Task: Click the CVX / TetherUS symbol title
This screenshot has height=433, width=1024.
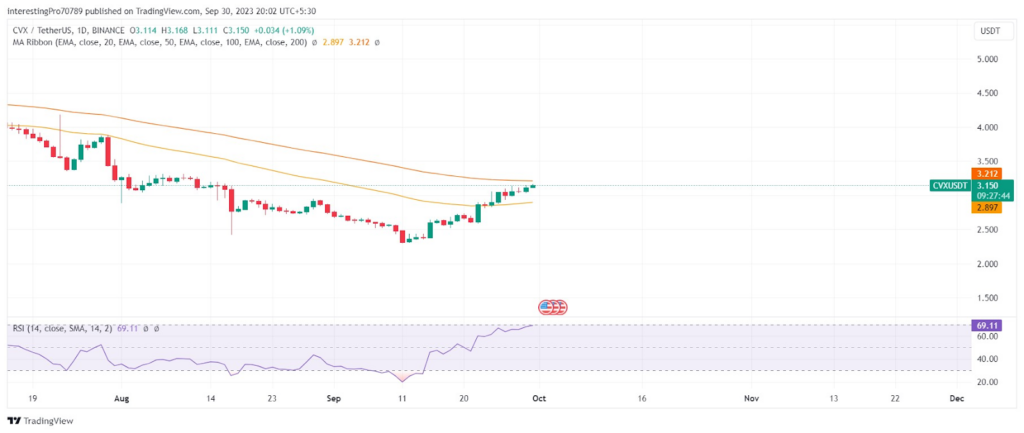Action: [42, 30]
